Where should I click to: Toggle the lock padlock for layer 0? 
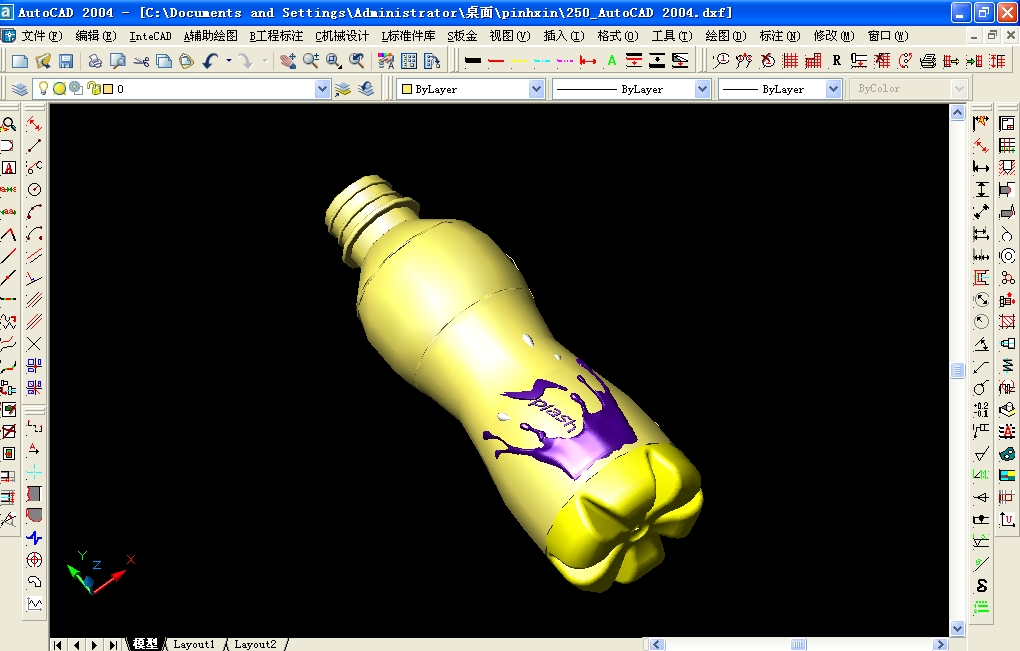point(93,88)
